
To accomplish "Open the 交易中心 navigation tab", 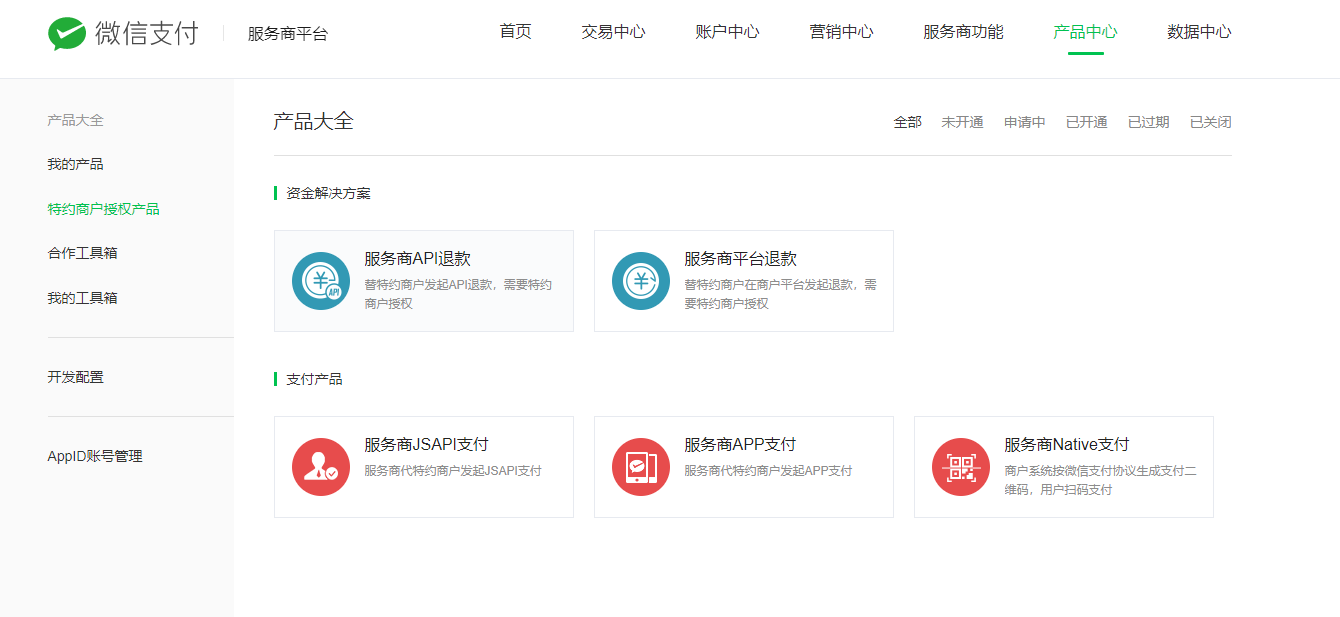I will pyautogui.click(x=613, y=32).
